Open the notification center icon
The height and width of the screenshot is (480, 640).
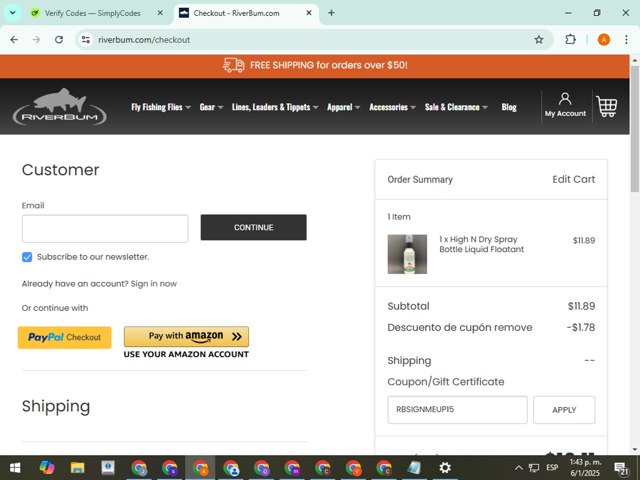pyautogui.click(x=622, y=468)
